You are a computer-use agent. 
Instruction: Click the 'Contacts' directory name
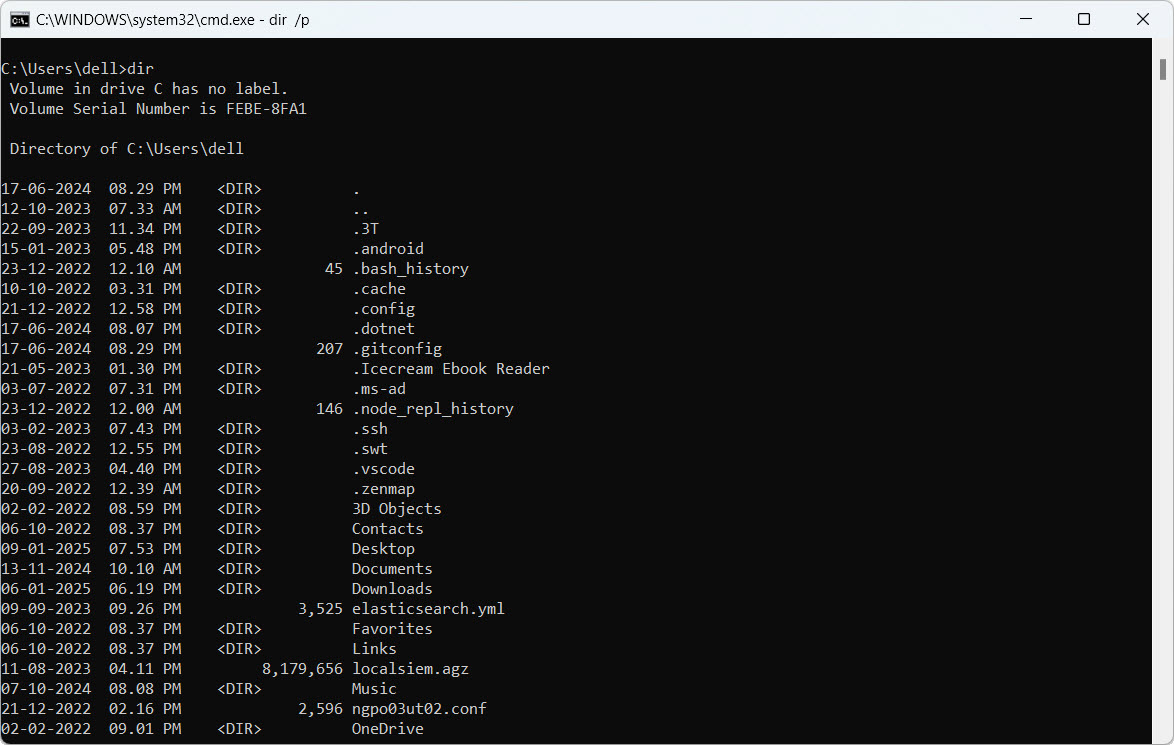388,529
